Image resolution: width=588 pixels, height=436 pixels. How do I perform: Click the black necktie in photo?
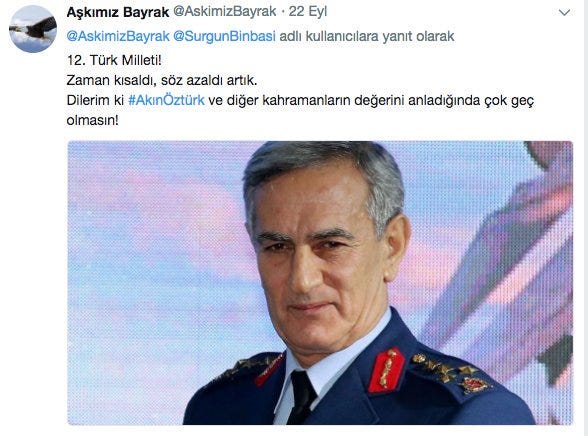pos(302,397)
